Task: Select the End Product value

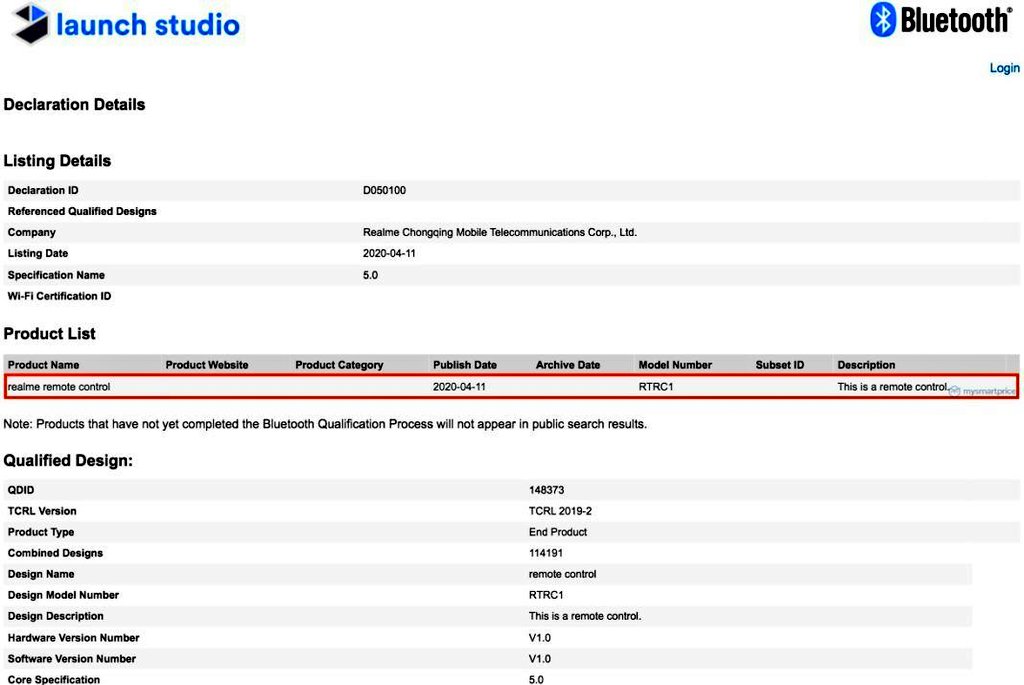Action: pos(558,532)
